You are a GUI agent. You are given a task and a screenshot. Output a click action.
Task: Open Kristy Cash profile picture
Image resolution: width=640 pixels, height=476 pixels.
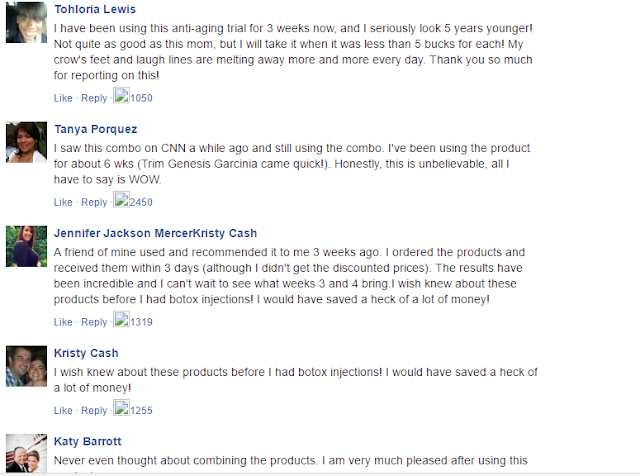pyautogui.click(x=26, y=366)
